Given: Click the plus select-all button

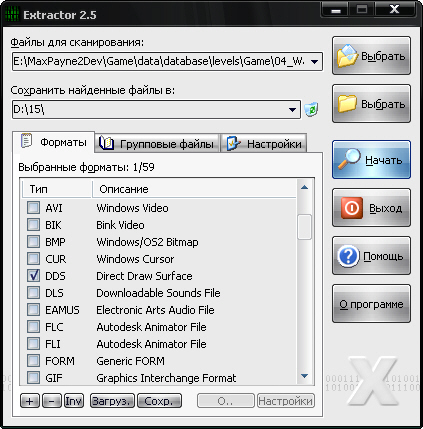Looking at the screenshot, I should point(30,401).
